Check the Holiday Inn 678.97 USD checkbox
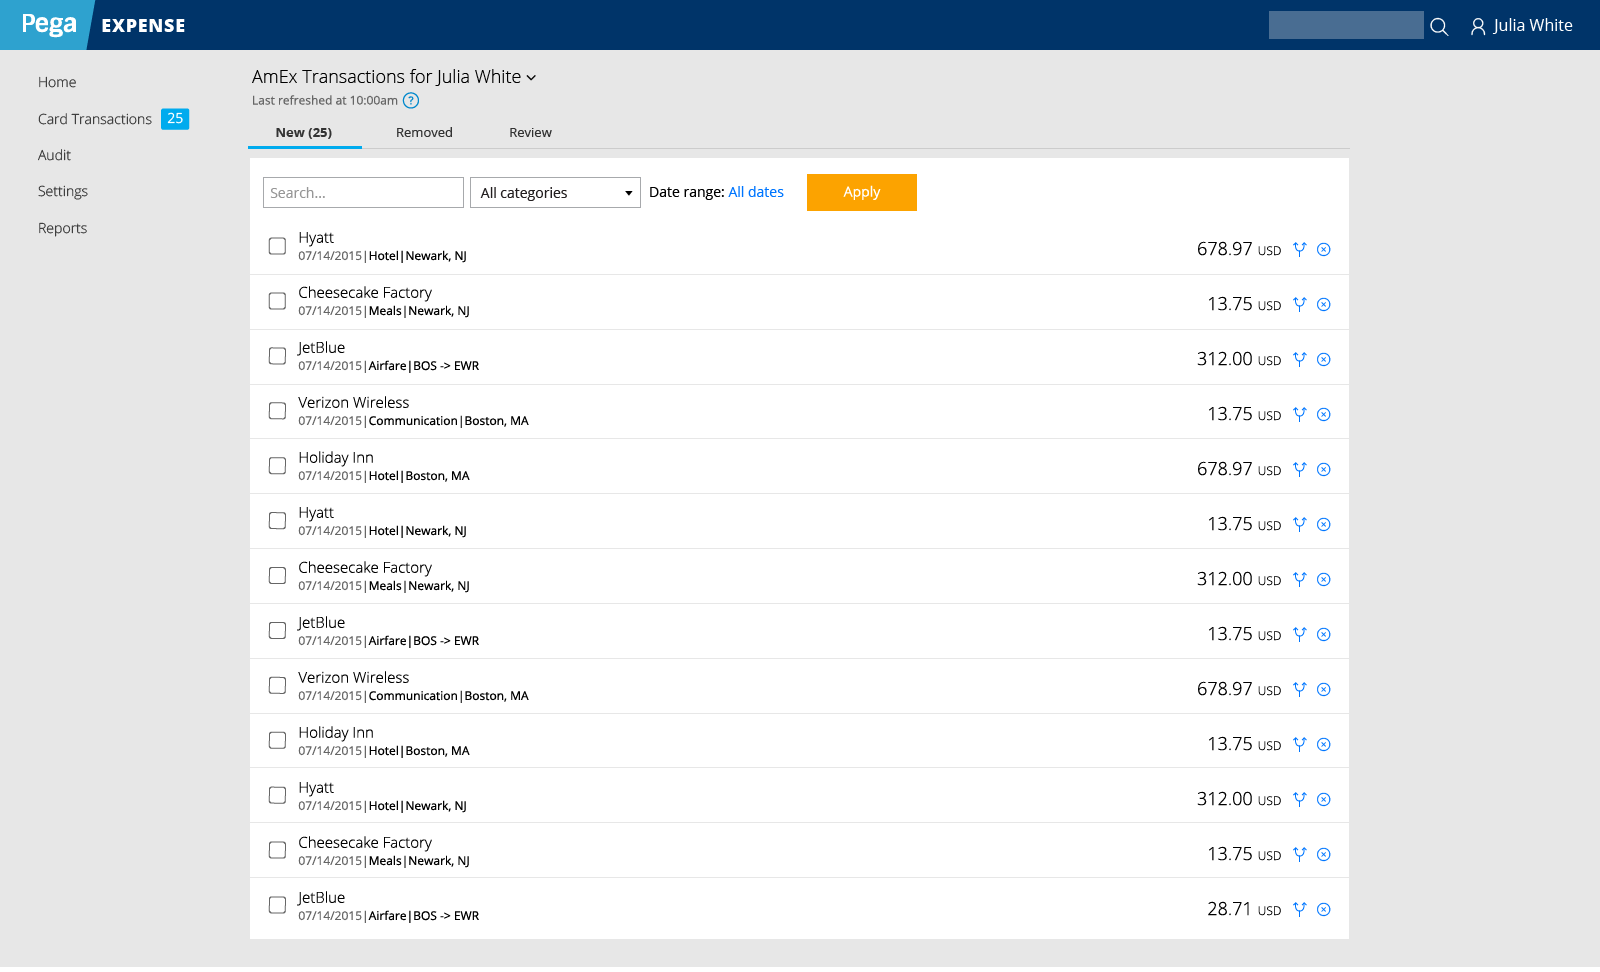 coord(277,466)
